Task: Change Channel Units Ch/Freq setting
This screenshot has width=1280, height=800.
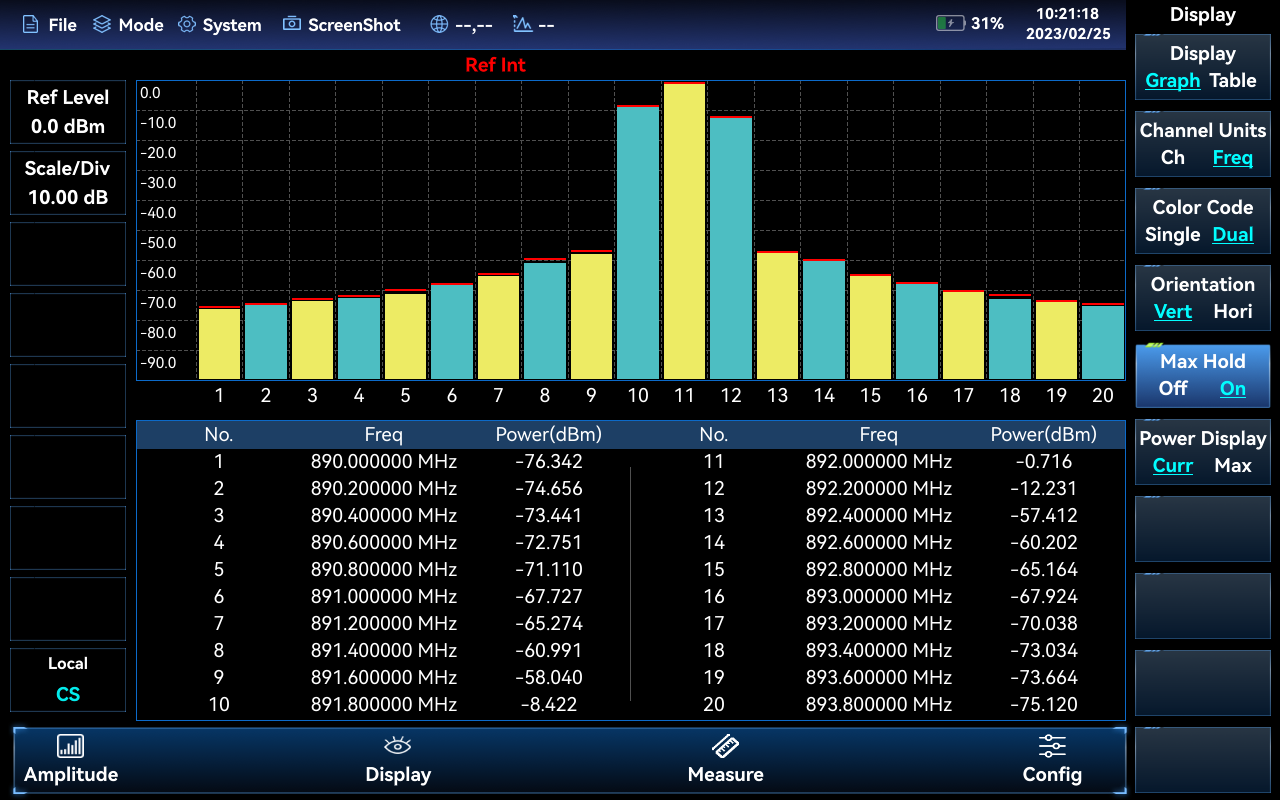Action: click(1202, 144)
